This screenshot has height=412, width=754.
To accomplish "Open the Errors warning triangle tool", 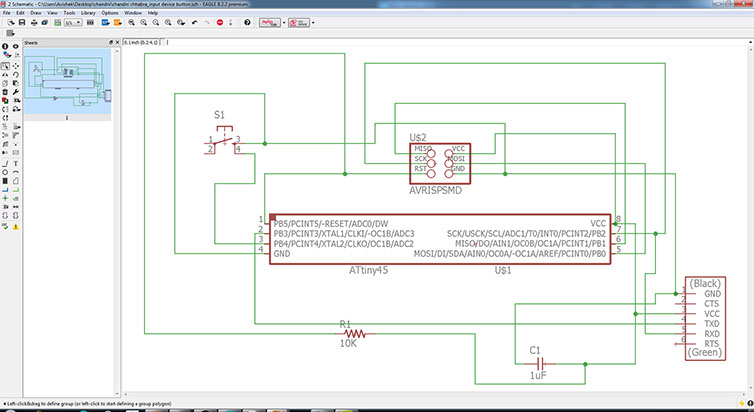I will tap(16, 226).
